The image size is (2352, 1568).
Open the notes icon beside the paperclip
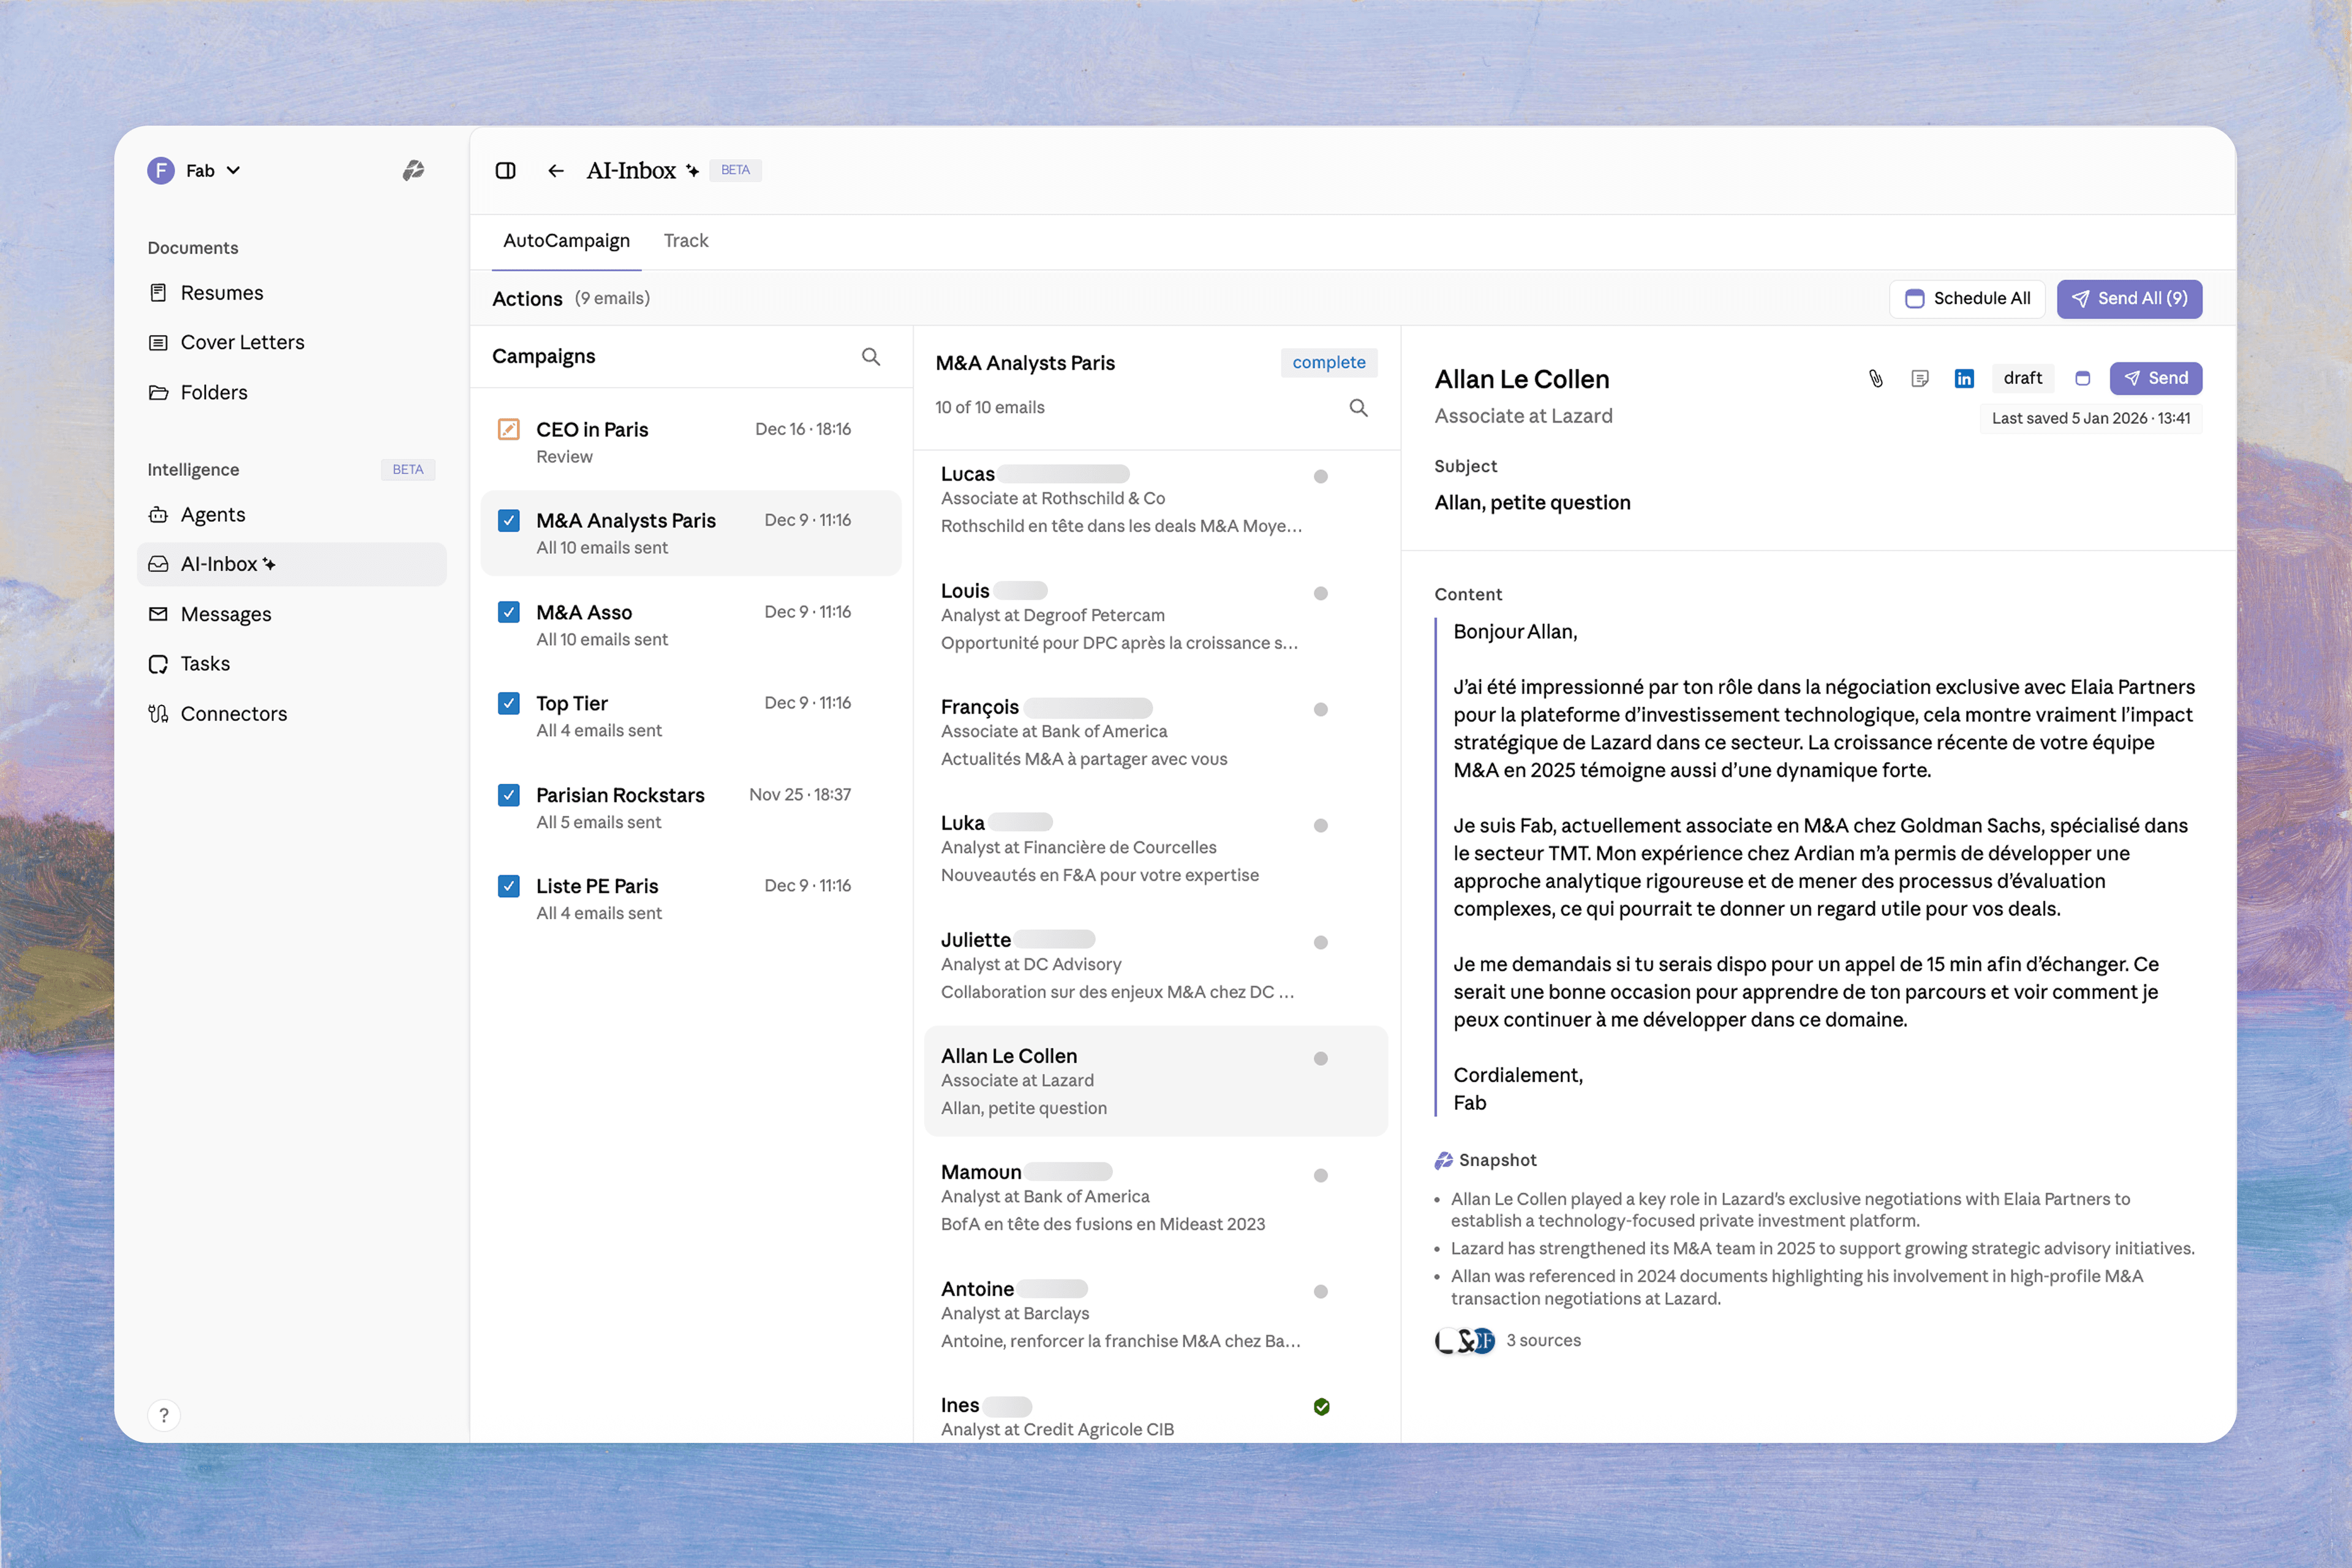1920,378
